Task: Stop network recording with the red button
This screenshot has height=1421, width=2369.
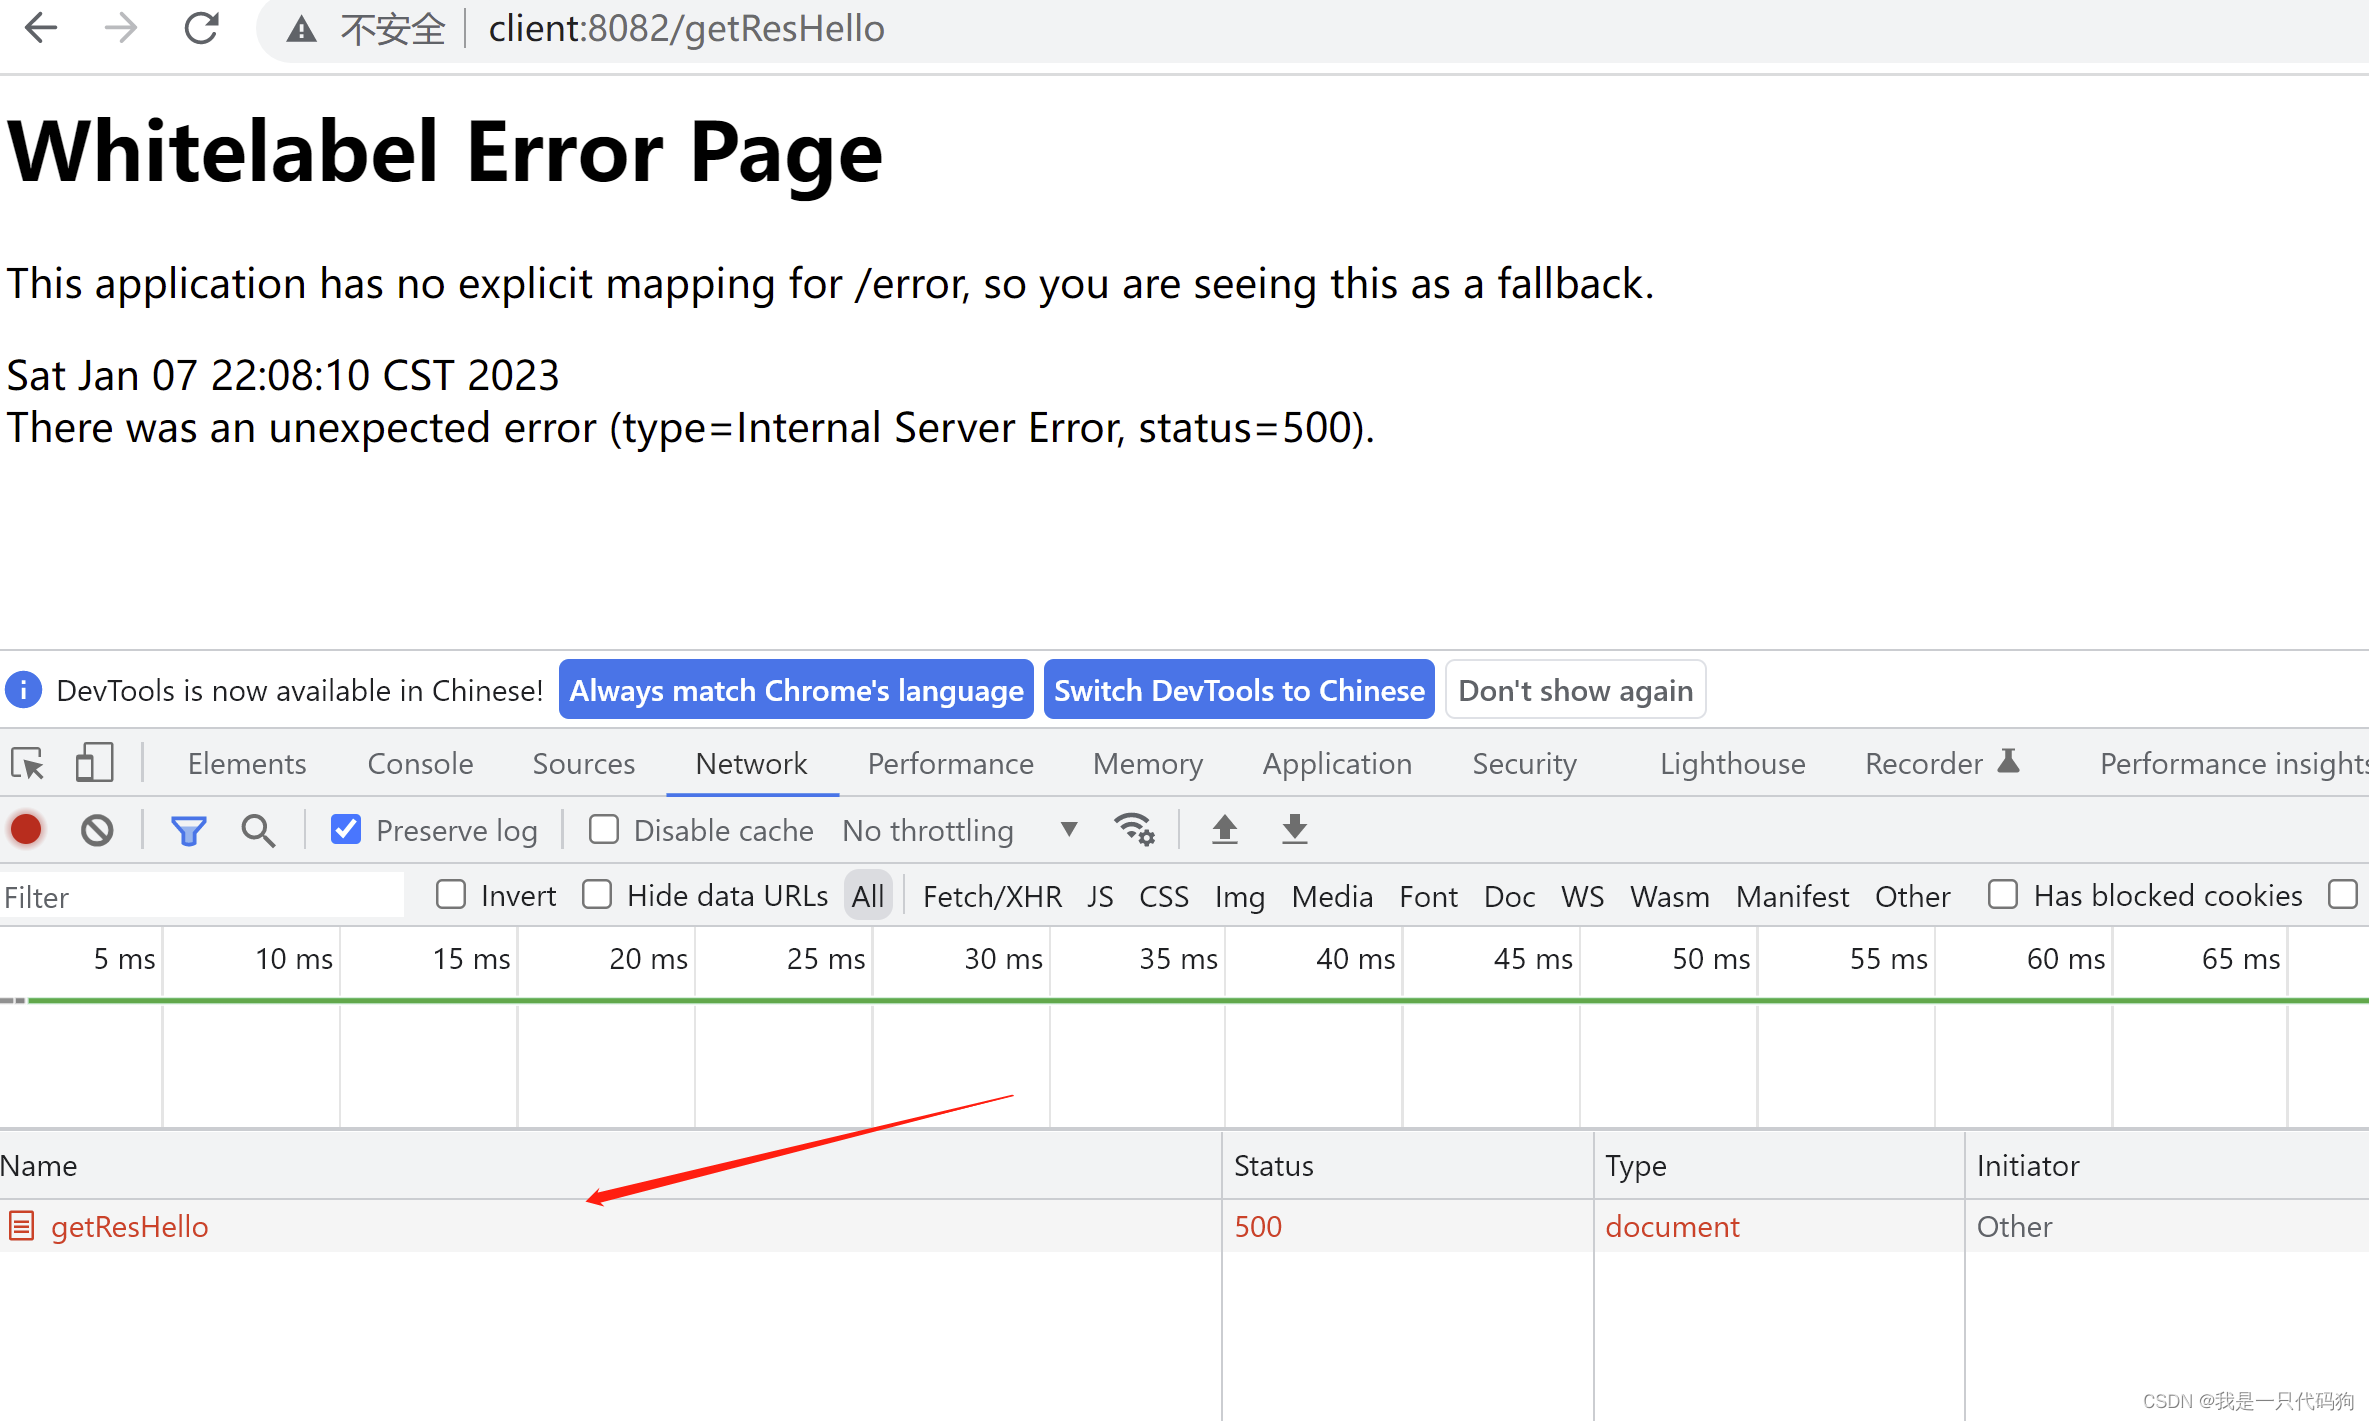Action: point(27,830)
